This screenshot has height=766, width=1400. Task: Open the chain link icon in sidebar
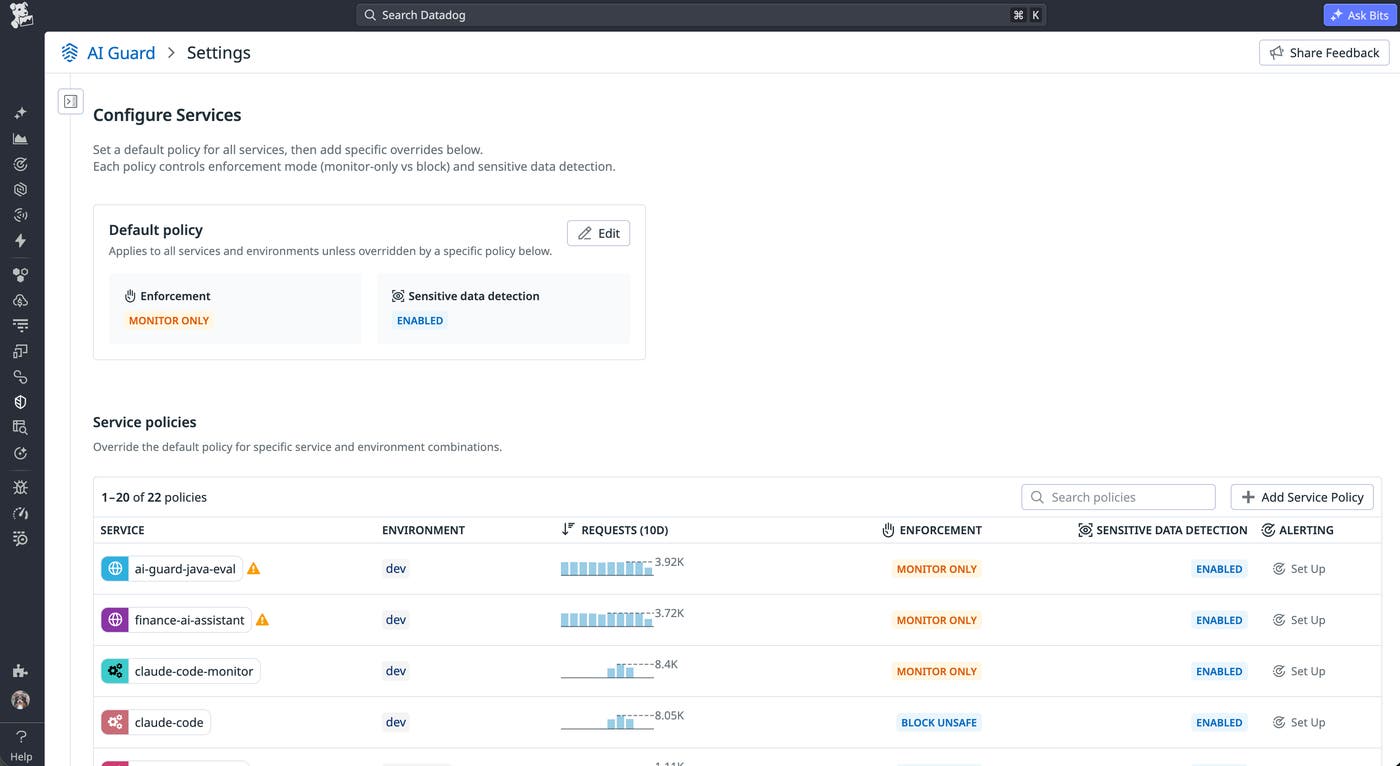(x=20, y=377)
